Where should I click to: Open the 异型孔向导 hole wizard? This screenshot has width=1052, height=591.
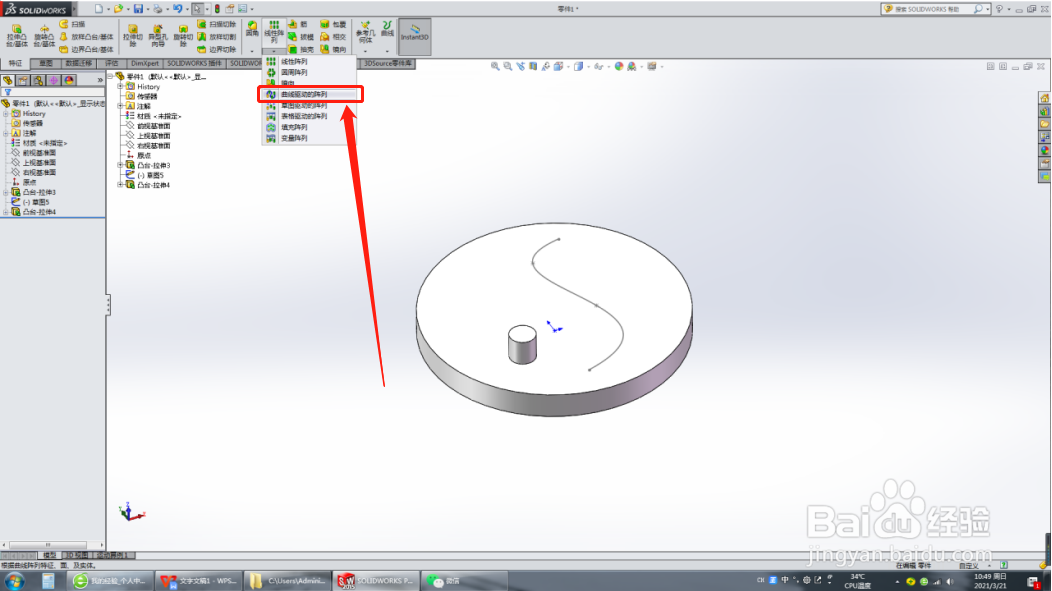pyautogui.click(x=158, y=36)
